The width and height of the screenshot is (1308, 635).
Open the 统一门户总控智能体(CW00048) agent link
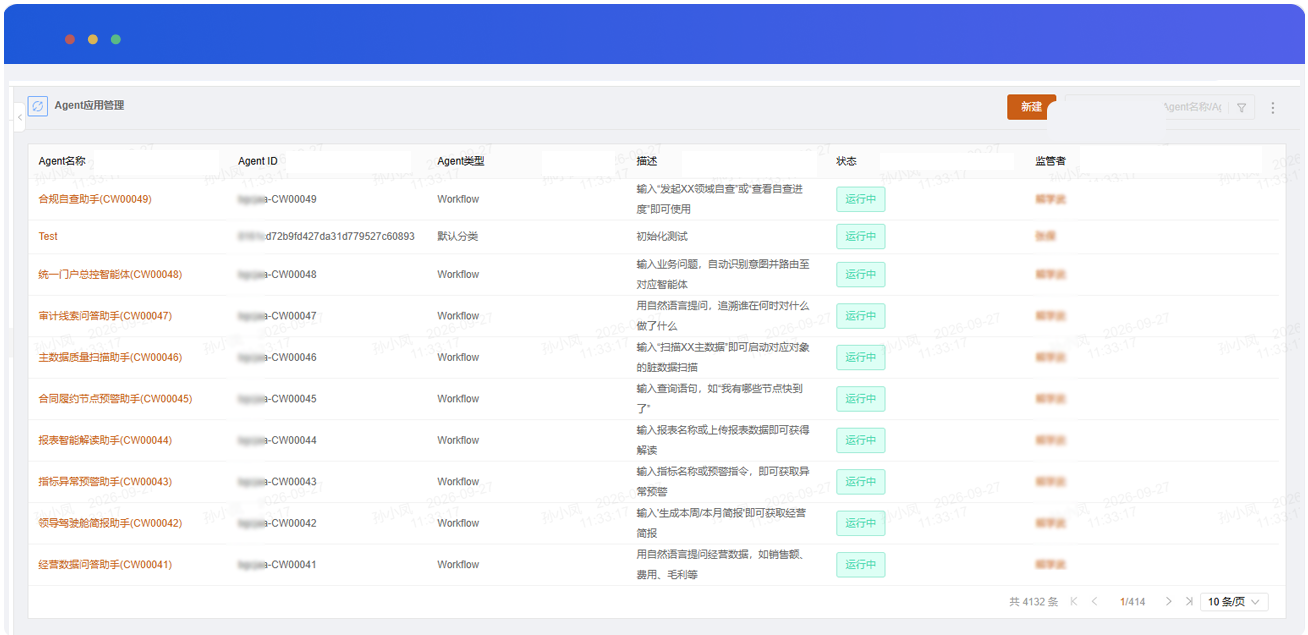pos(110,274)
